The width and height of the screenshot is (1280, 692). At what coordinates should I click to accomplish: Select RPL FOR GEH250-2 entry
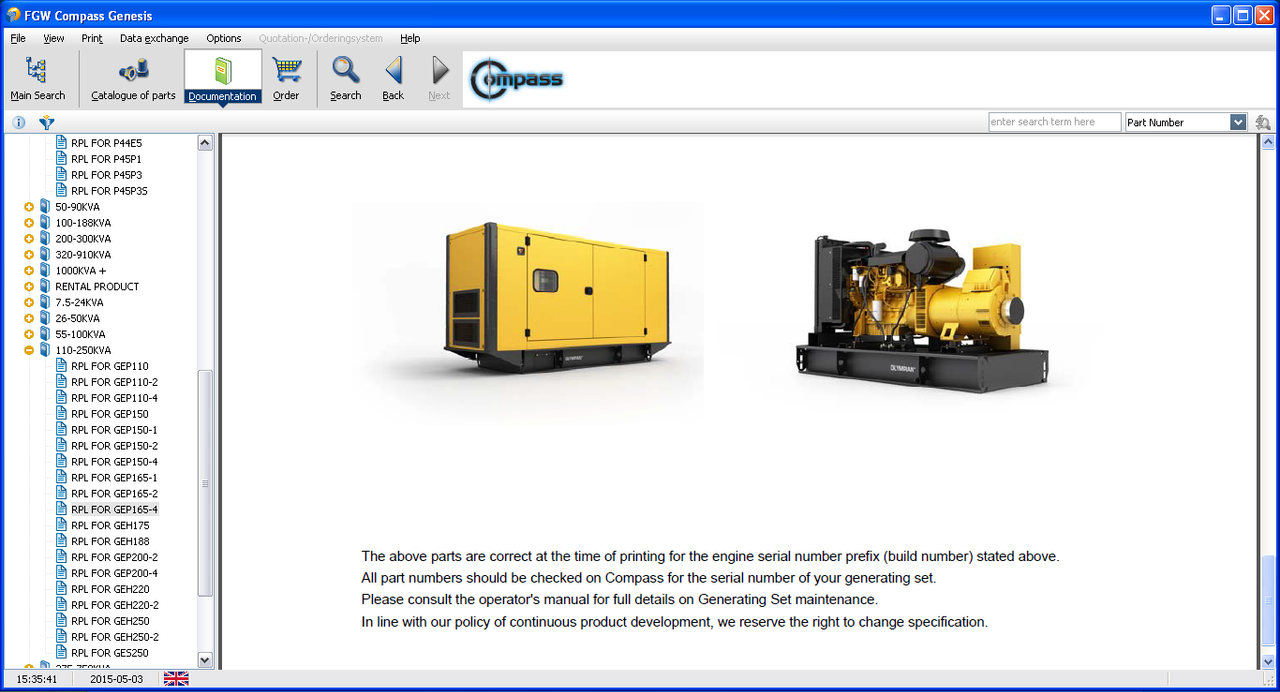pos(115,636)
